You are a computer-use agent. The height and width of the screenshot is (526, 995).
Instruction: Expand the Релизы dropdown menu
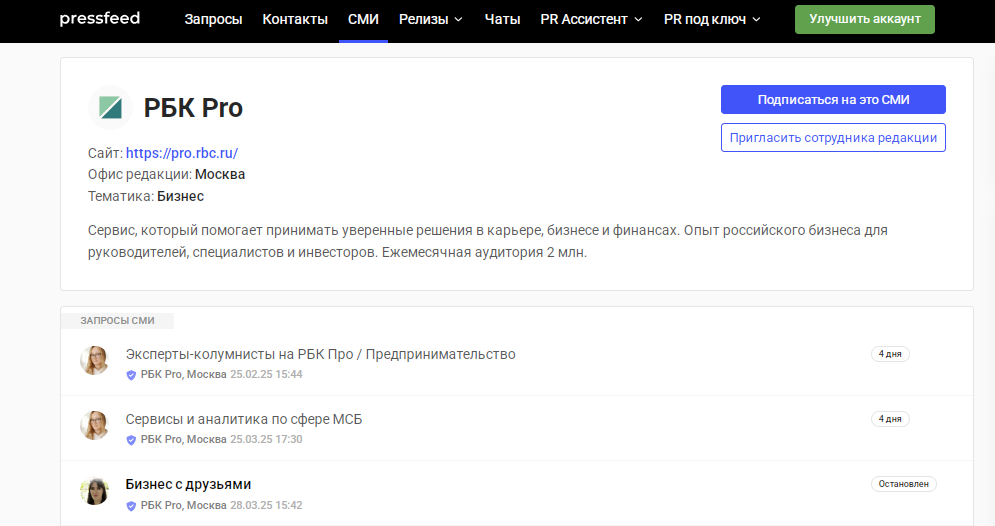[431, 20]
